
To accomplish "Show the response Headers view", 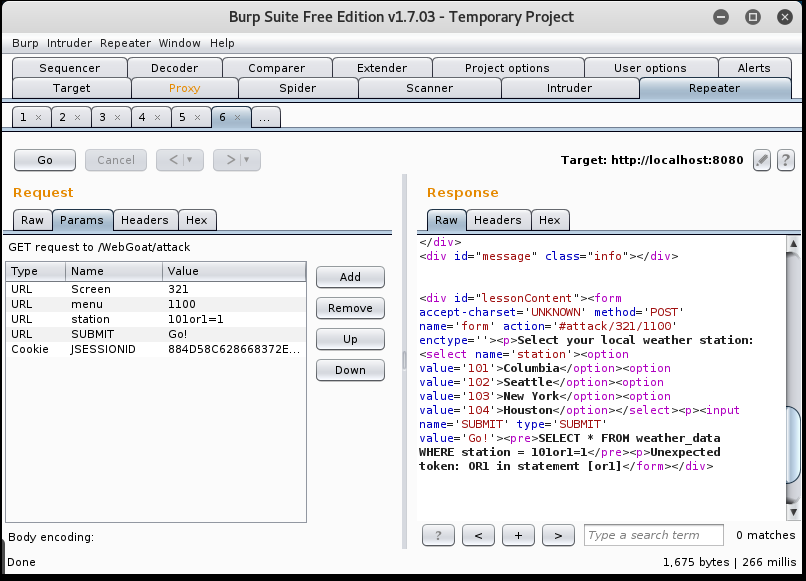I will [x=498, y=220].
